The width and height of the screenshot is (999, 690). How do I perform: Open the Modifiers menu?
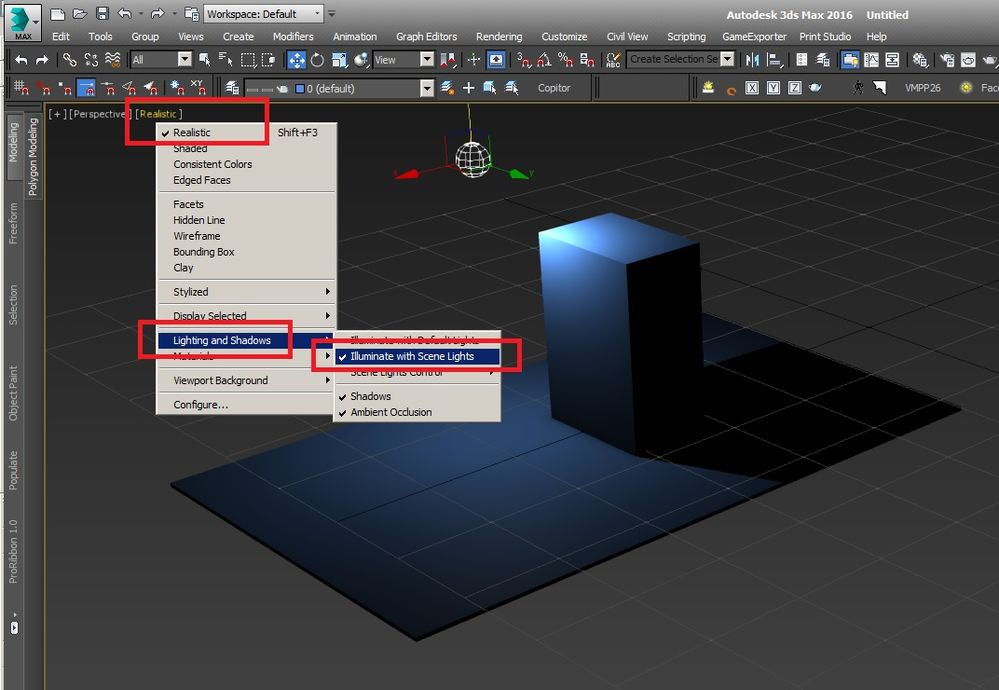click(293, 37)
